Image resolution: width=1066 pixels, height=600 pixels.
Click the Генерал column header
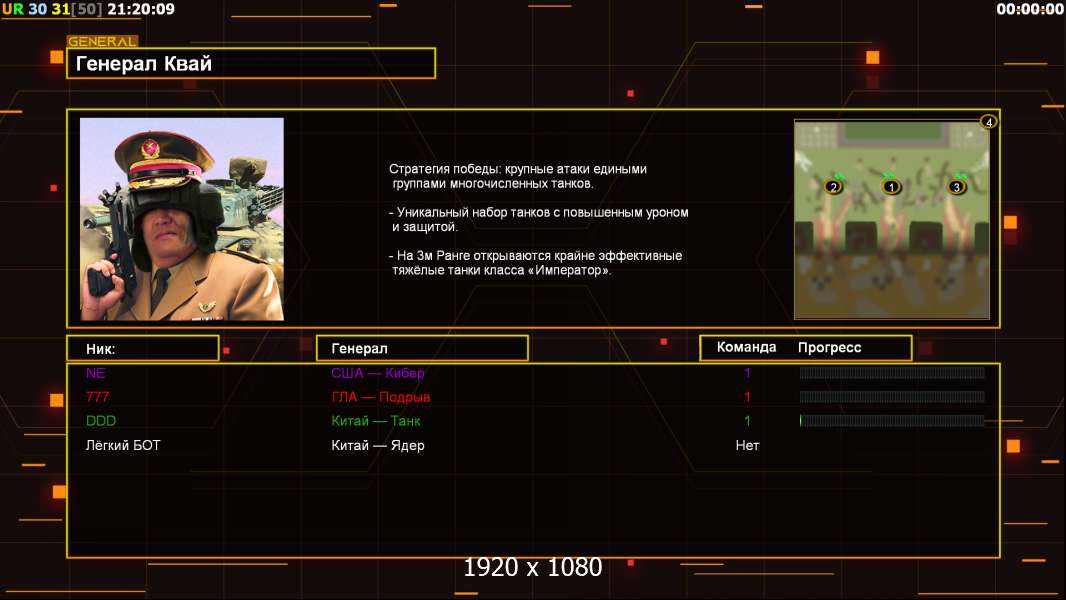[422, 349]
